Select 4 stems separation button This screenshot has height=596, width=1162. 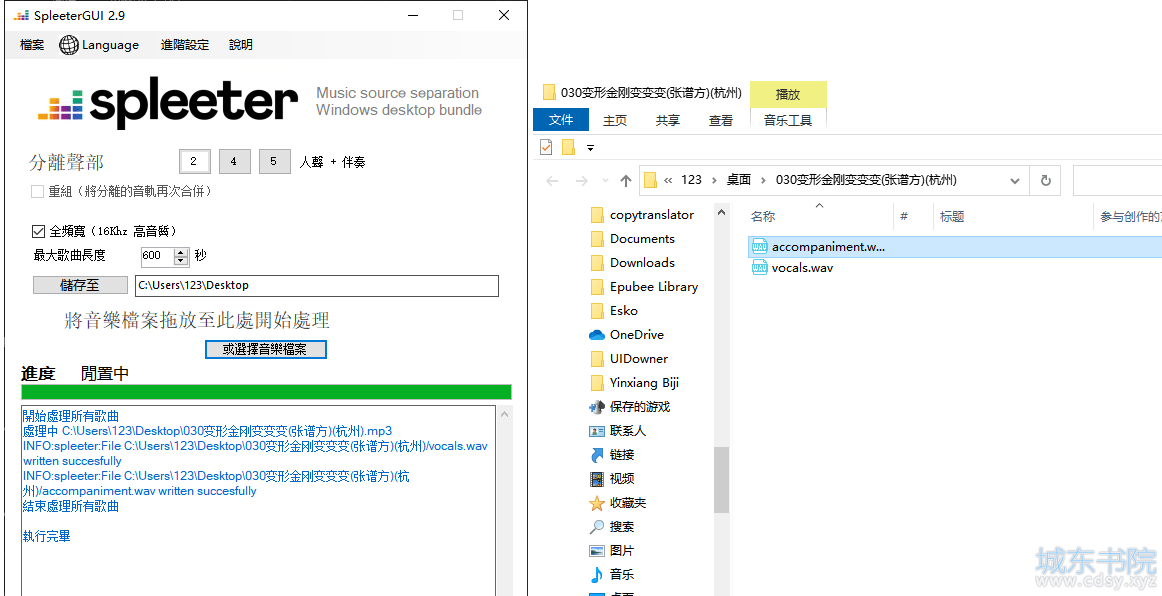pyautogui.click(x=234, y=162)
